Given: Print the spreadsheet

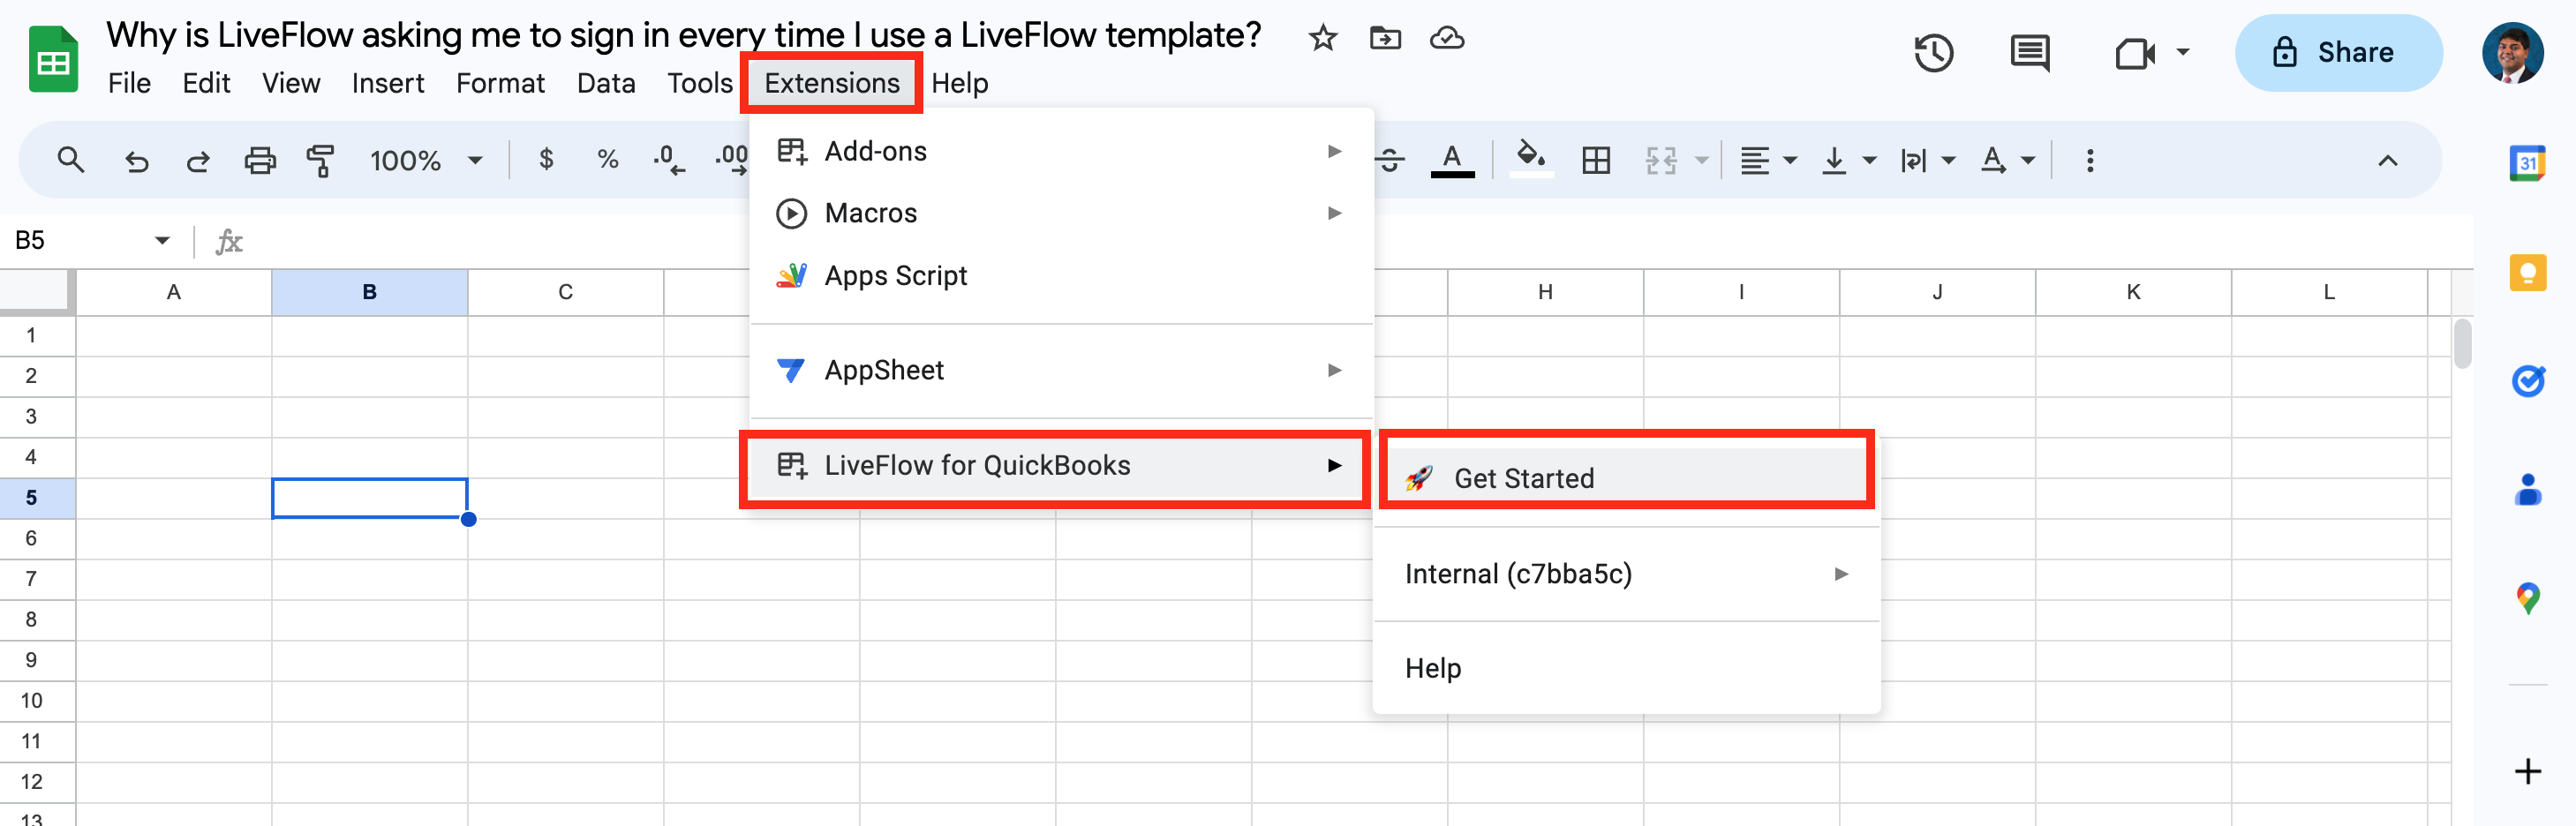Looking at the screenshot, I should click(260, 160).
